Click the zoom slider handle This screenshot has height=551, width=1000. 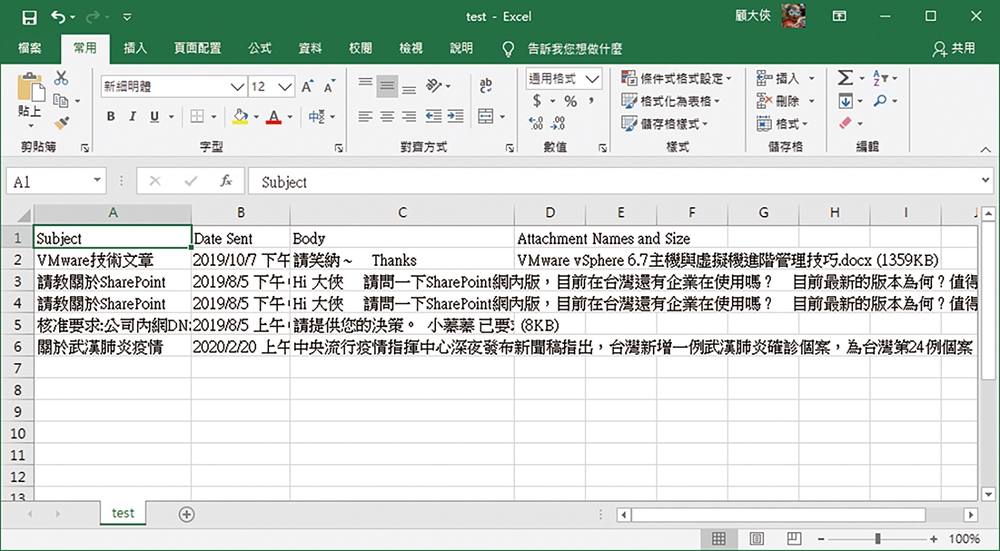[x=878, y=539]
